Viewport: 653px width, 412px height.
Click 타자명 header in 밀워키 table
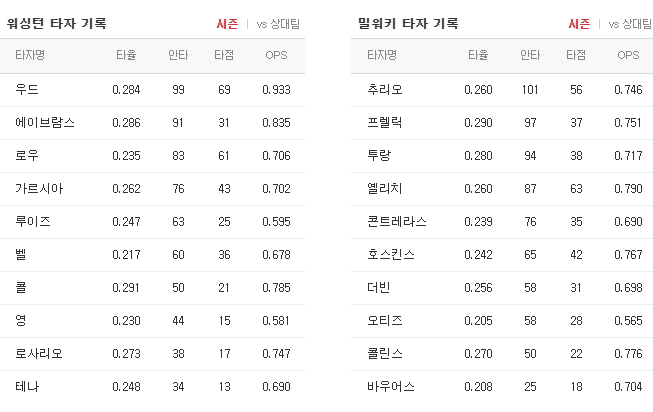pyautogui.click(x=382, y=55)
